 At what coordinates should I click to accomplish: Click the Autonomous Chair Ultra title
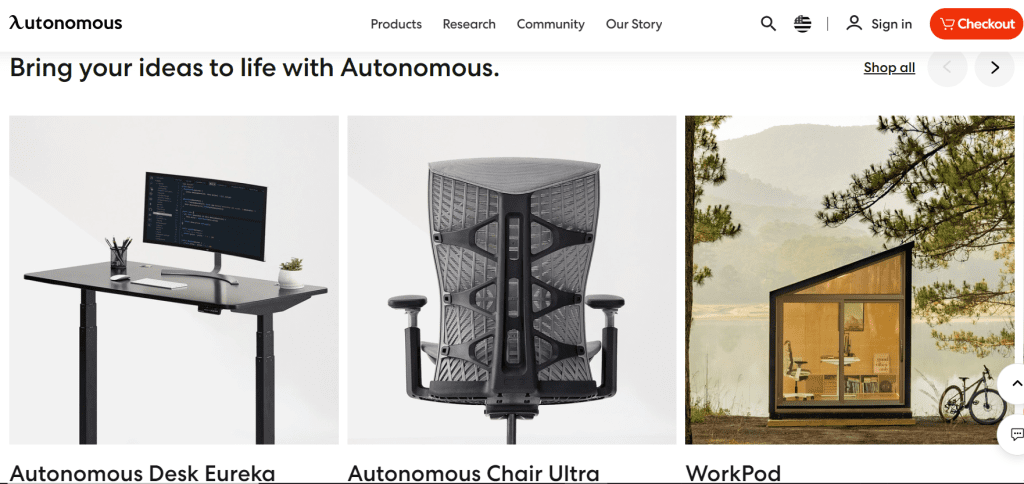click(473, 474)
